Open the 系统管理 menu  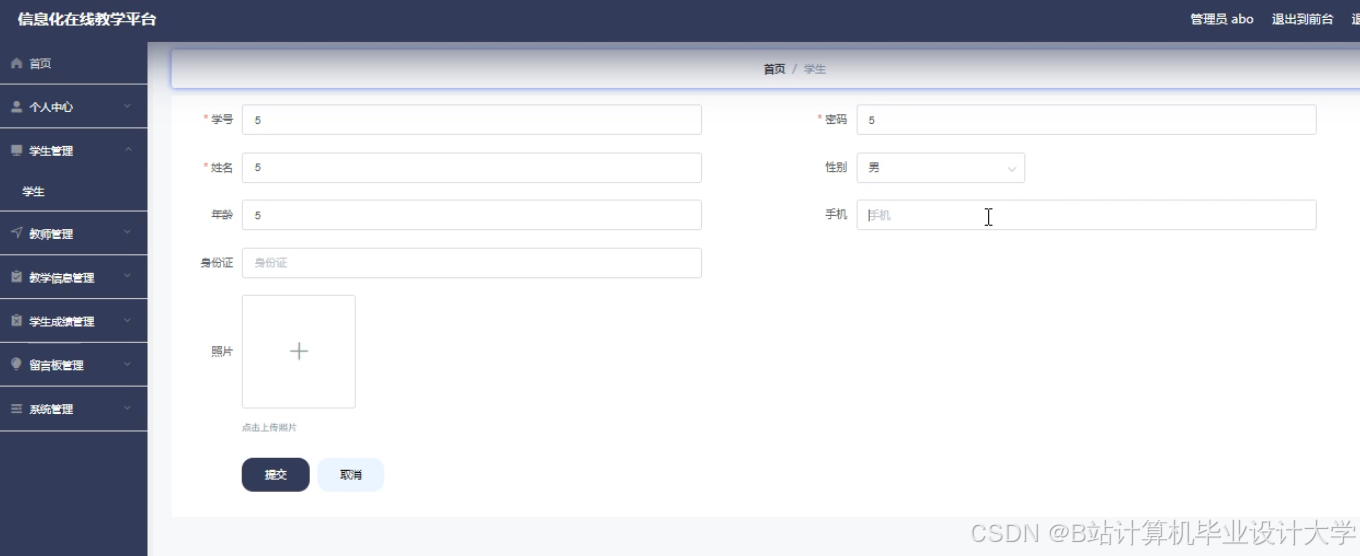pos(74,409)
